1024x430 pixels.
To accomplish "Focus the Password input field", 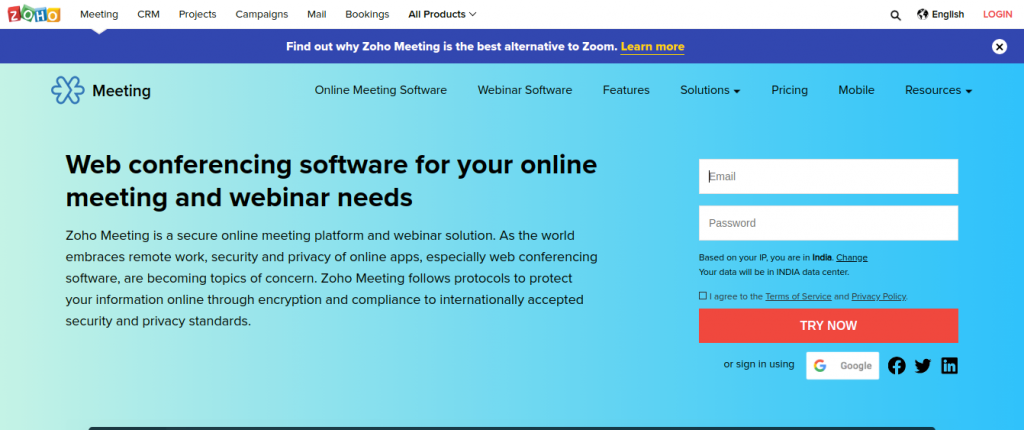I will (x=828, y=223).
